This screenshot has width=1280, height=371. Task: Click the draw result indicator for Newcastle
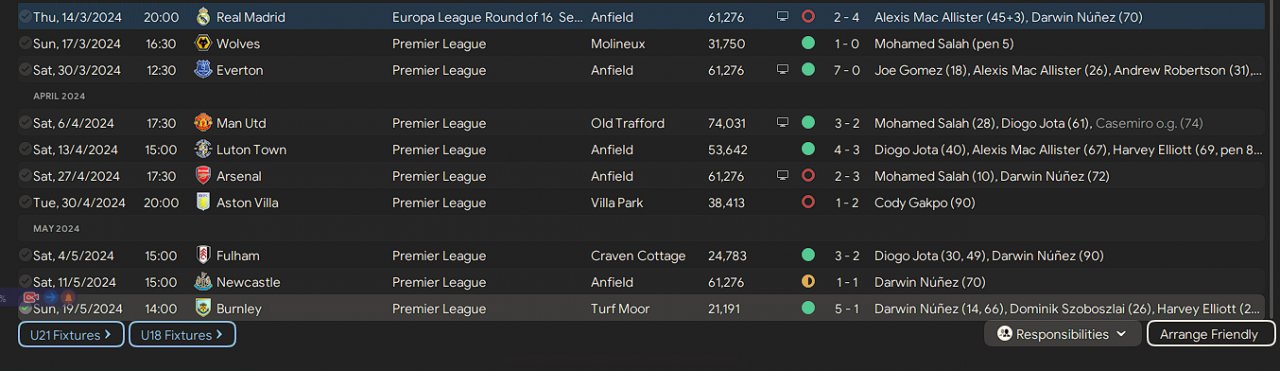(808, 282)
